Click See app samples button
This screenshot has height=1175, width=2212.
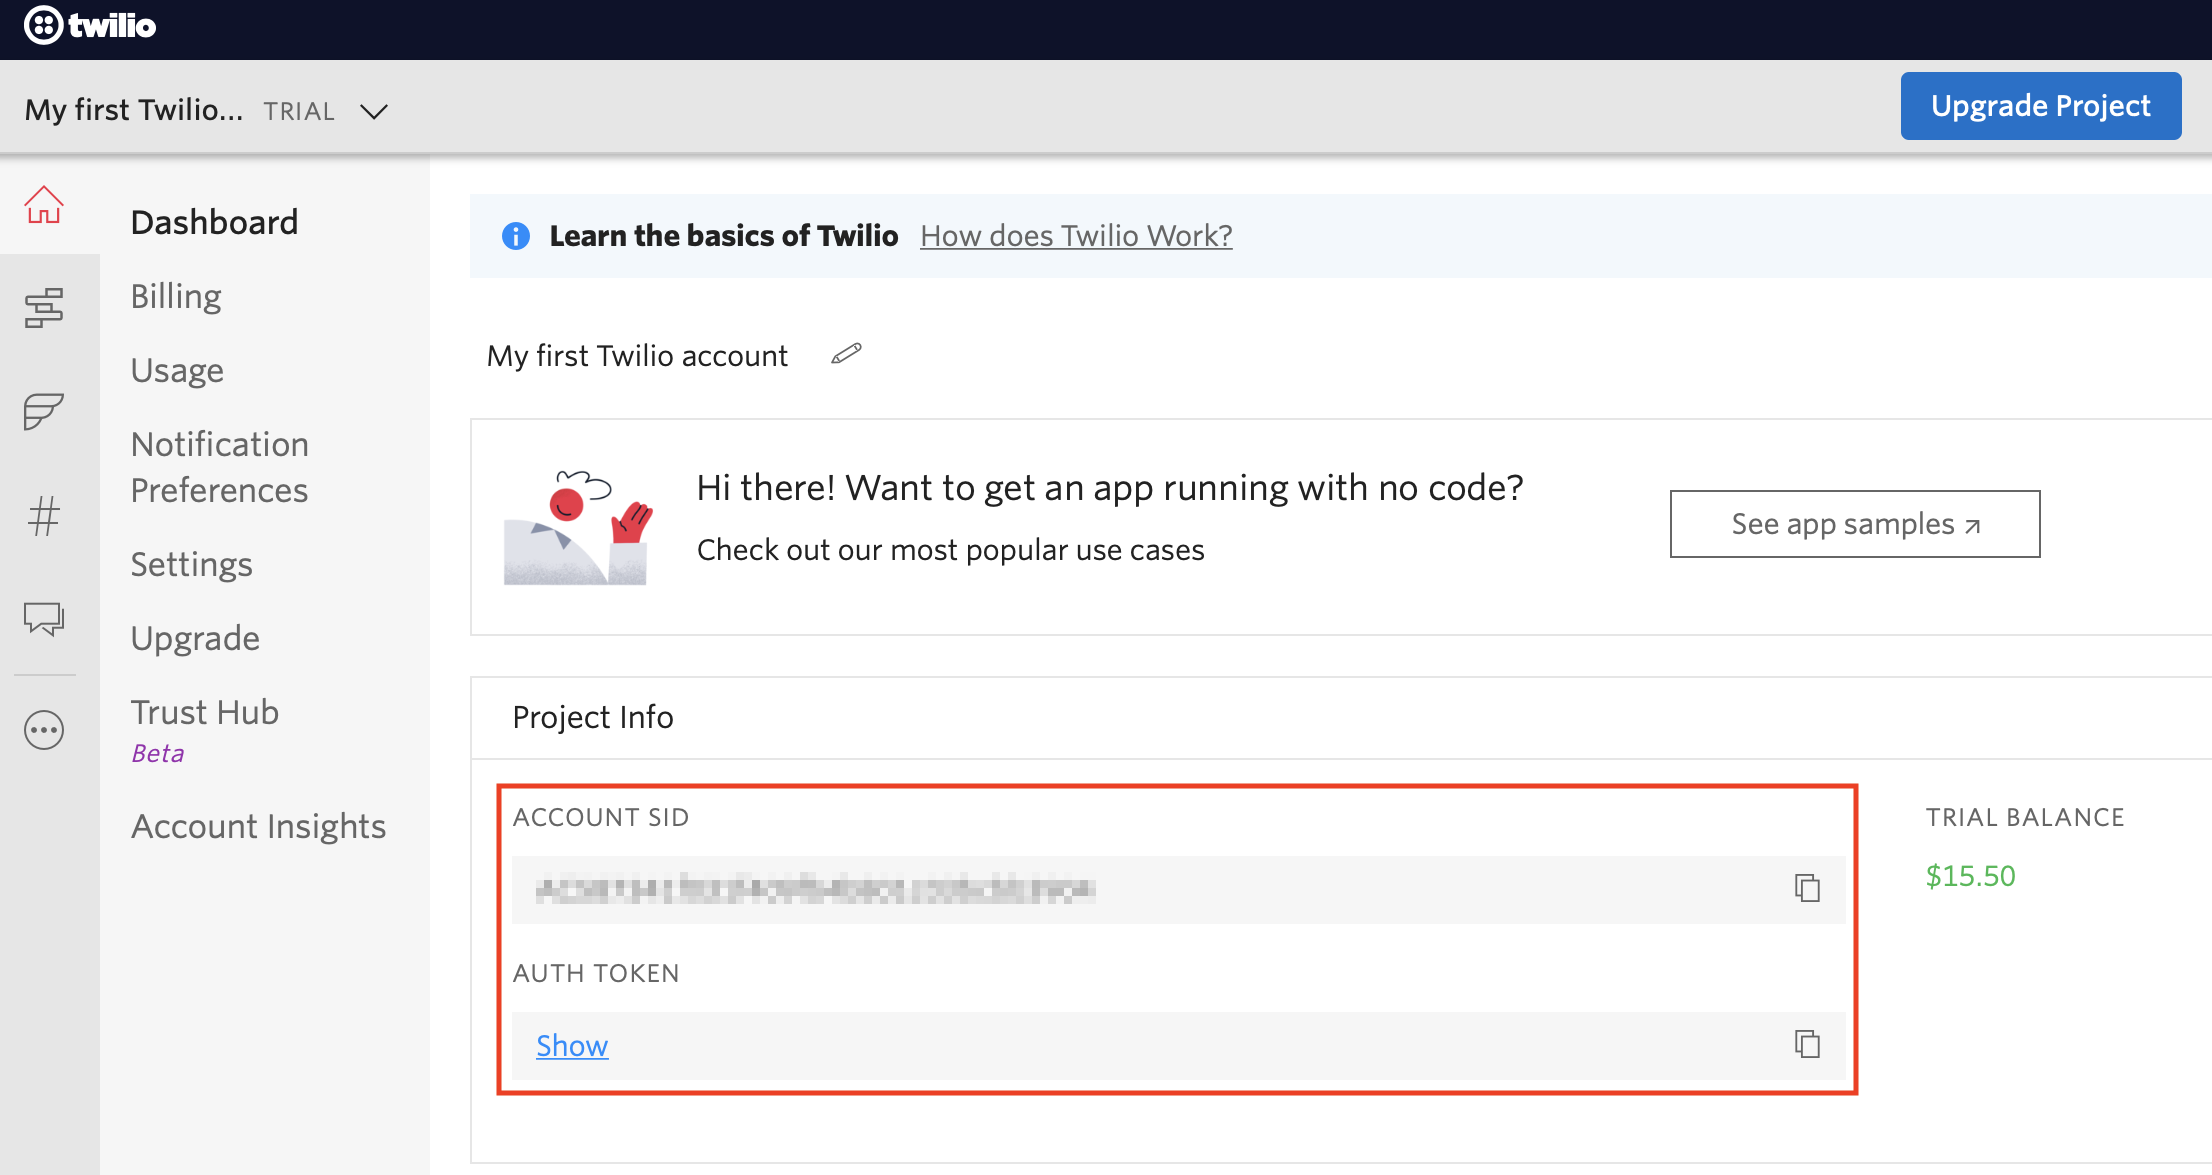1854,524
